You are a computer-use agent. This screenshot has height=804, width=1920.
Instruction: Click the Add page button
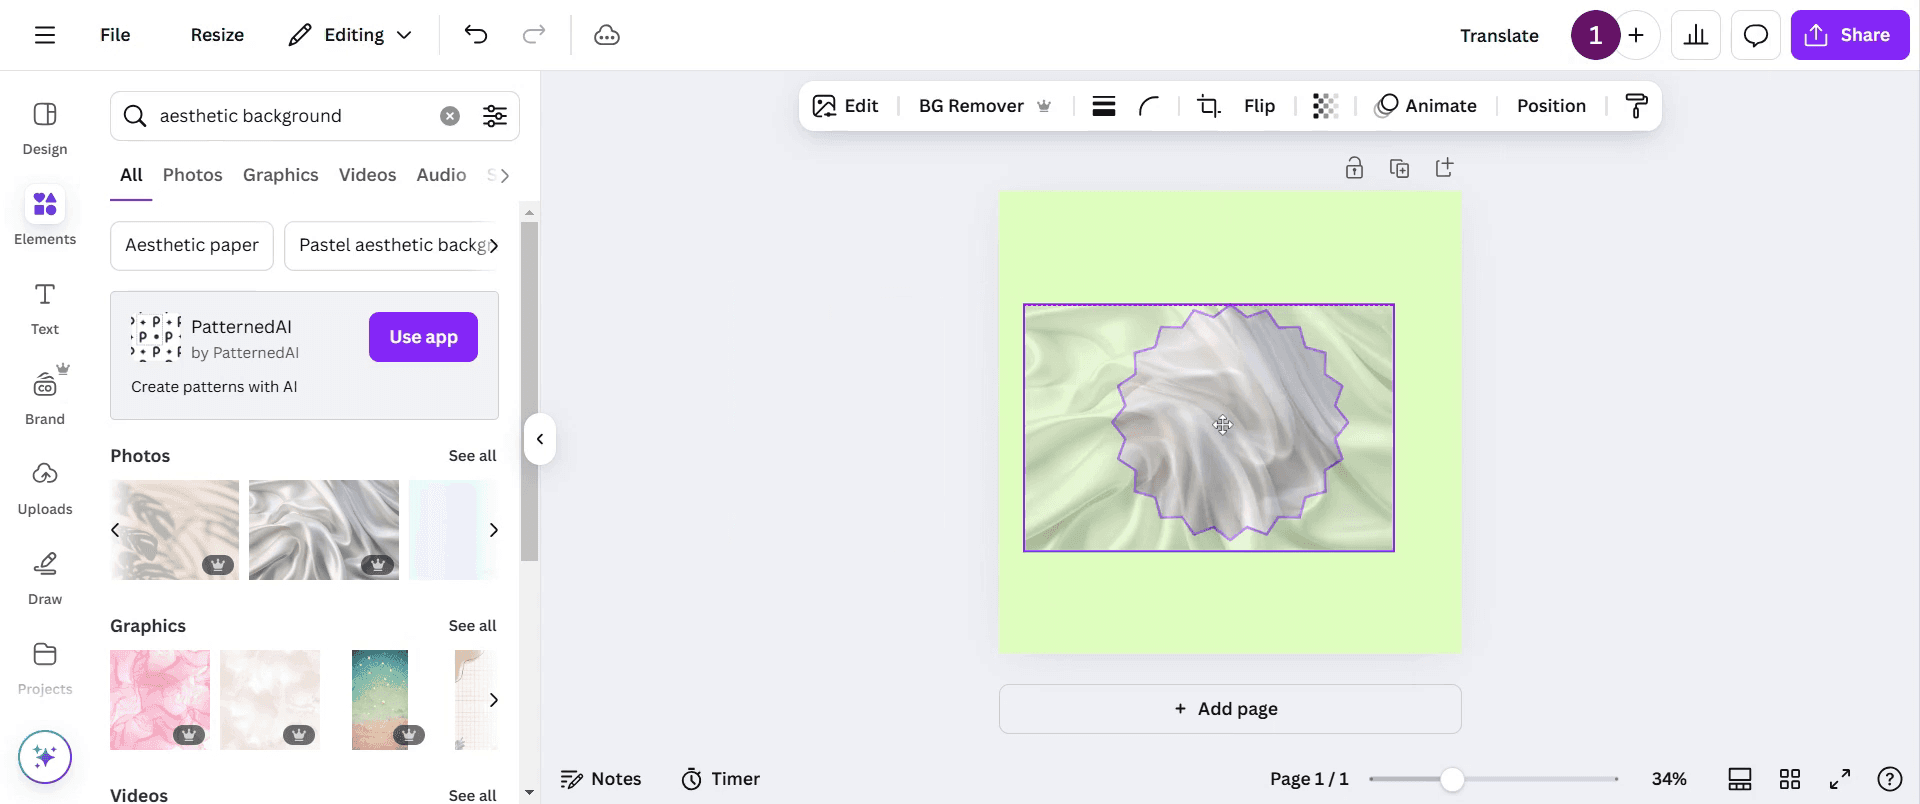[x=1230, y=709]
